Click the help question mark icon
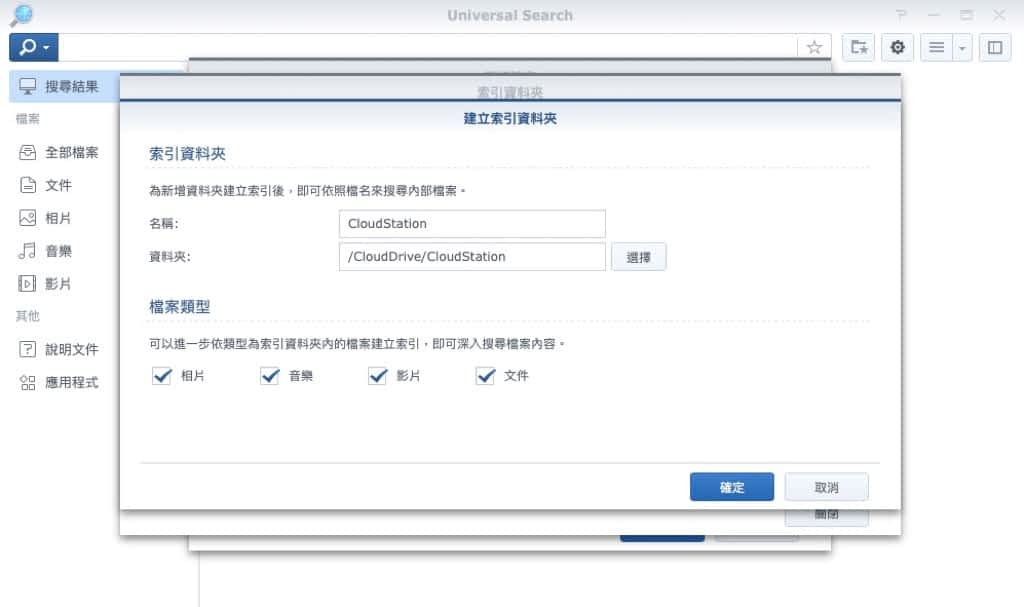Image resolution: width=1024 pixels, height=607 pixels. [902, 15]
